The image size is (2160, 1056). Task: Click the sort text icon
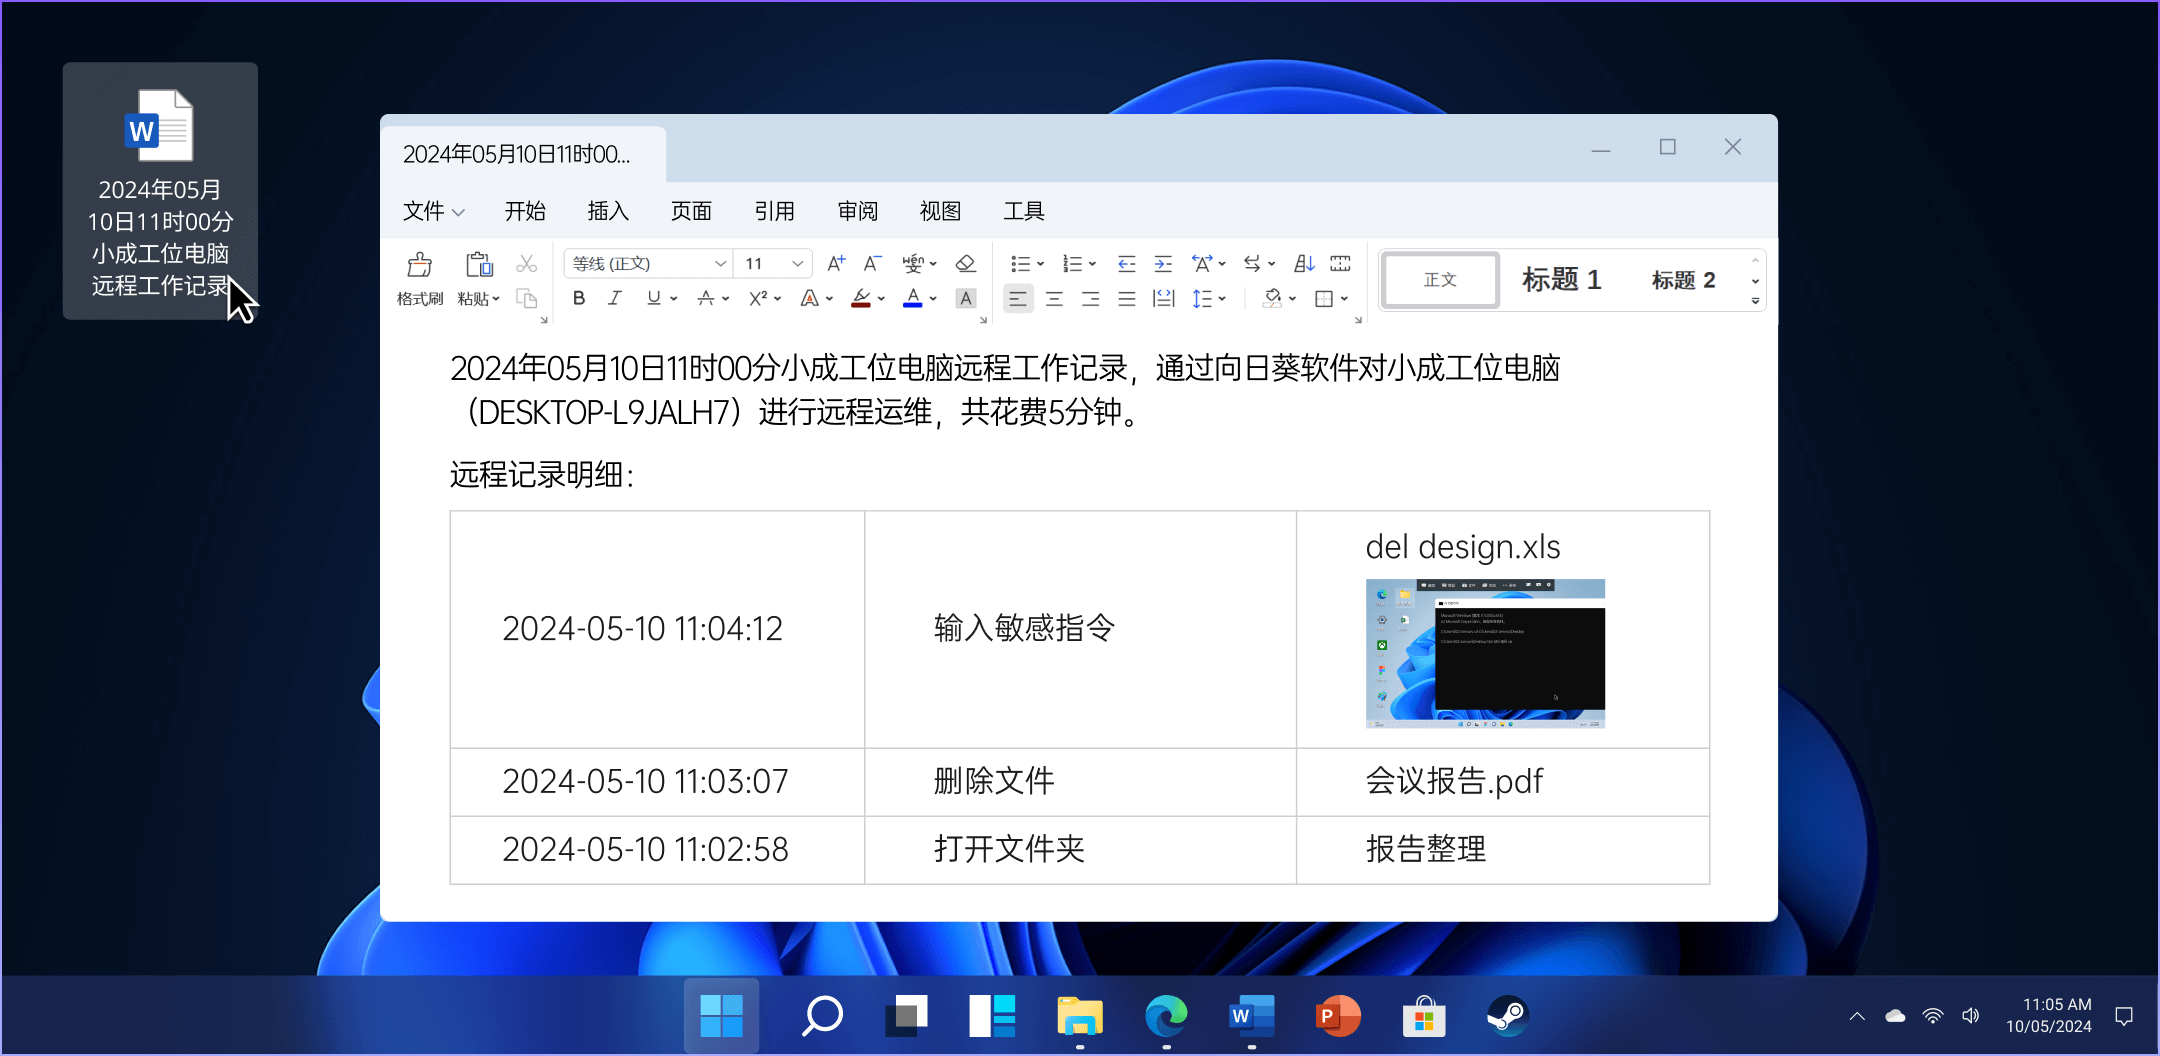(1304, 264)
